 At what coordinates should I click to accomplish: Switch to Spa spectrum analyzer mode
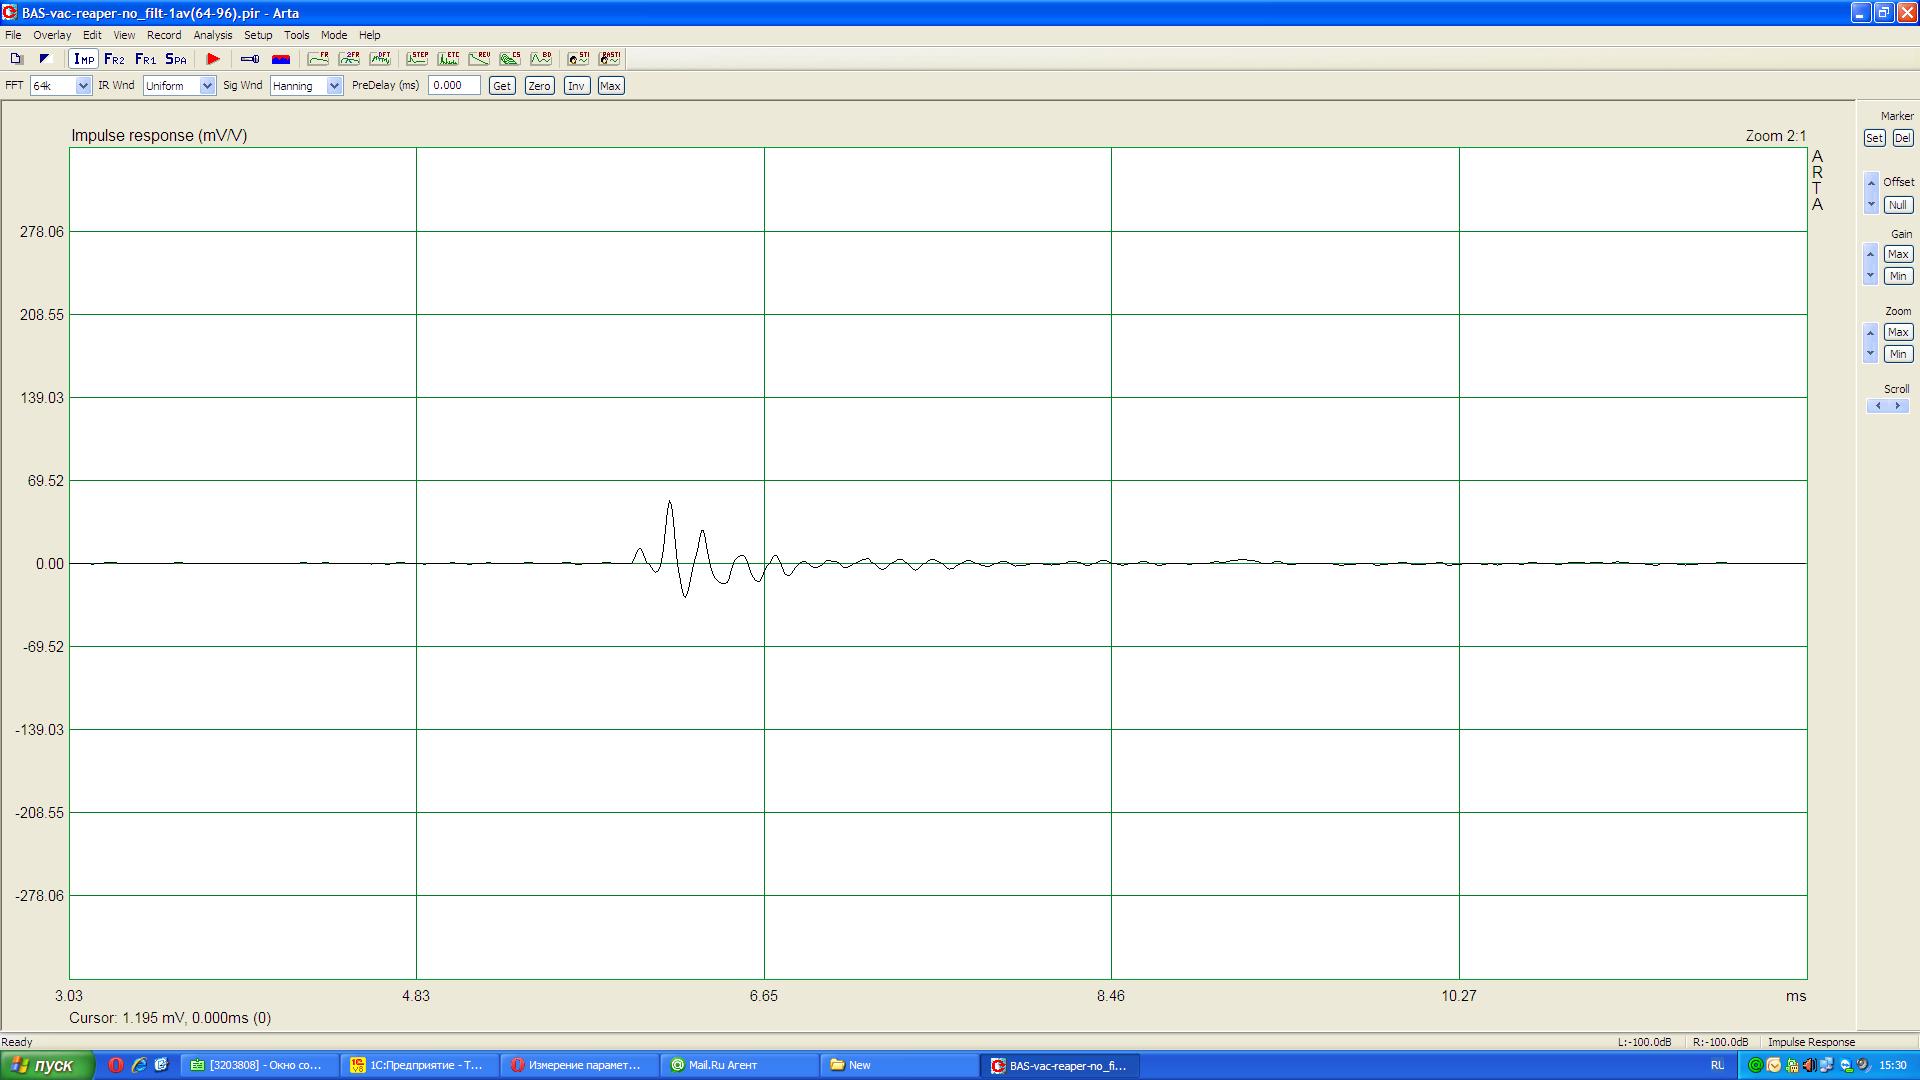(x=176, y=59)
